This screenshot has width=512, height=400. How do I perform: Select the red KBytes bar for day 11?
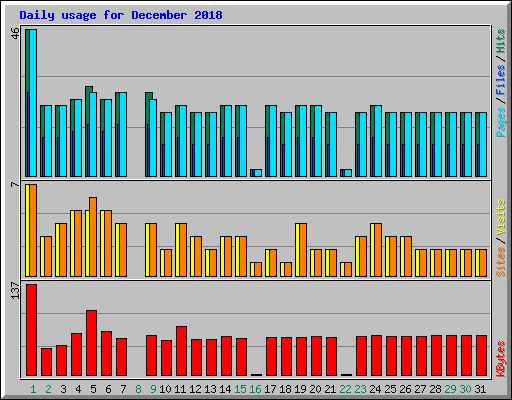182,351
